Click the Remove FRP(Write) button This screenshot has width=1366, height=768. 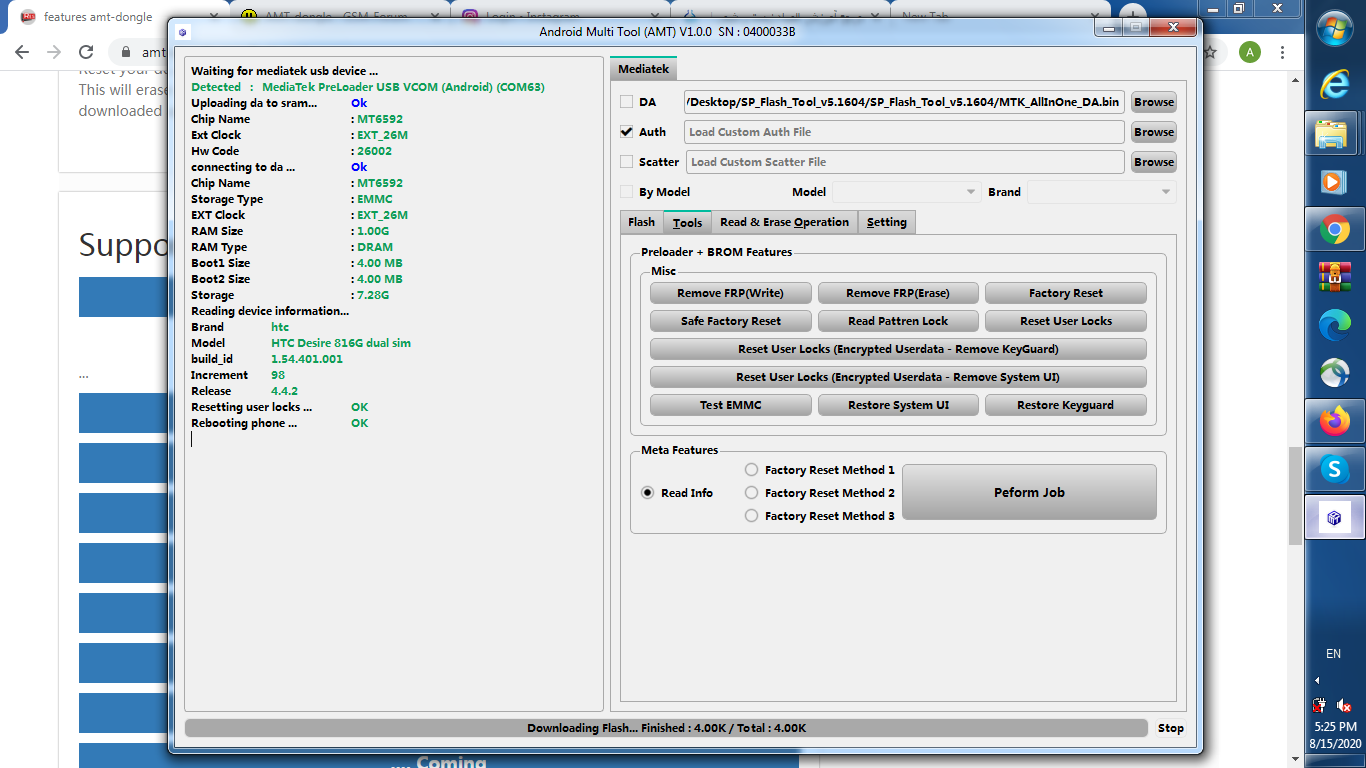(x=730, y=293)
